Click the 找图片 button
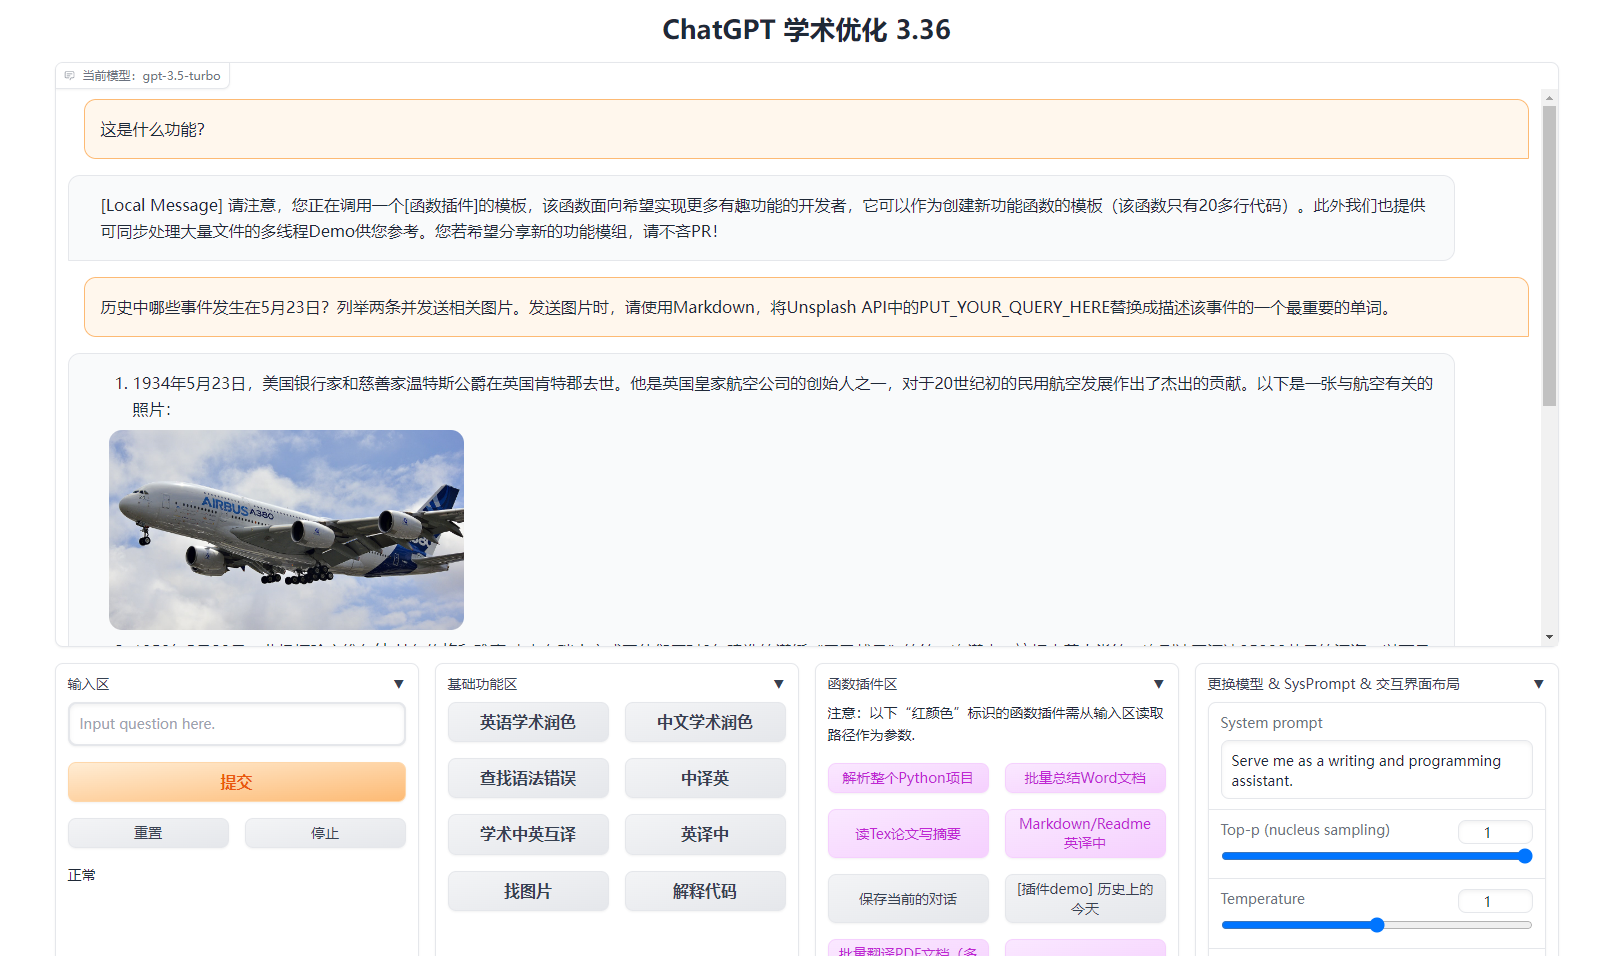1608x956 pixels. coord(528,891)
